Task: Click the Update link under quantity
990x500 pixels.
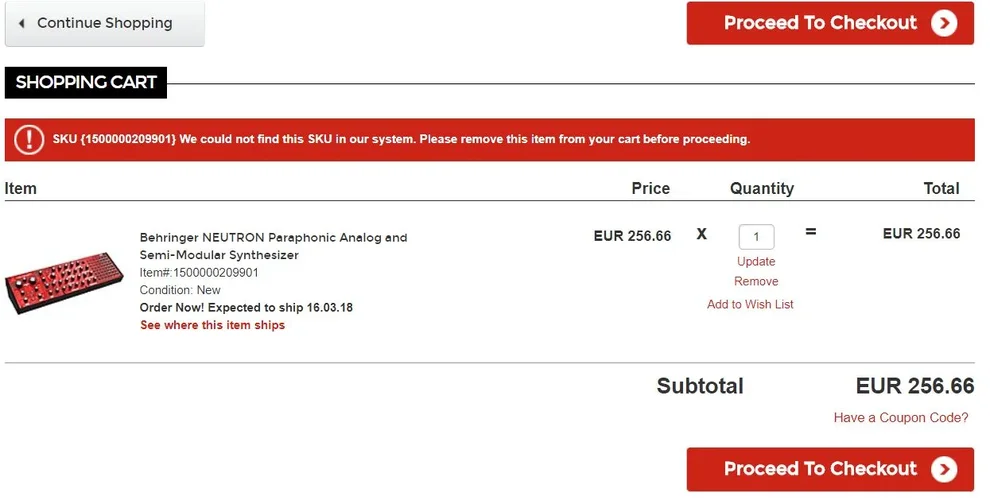Action: pyautogui.click(x=756, y=262)
